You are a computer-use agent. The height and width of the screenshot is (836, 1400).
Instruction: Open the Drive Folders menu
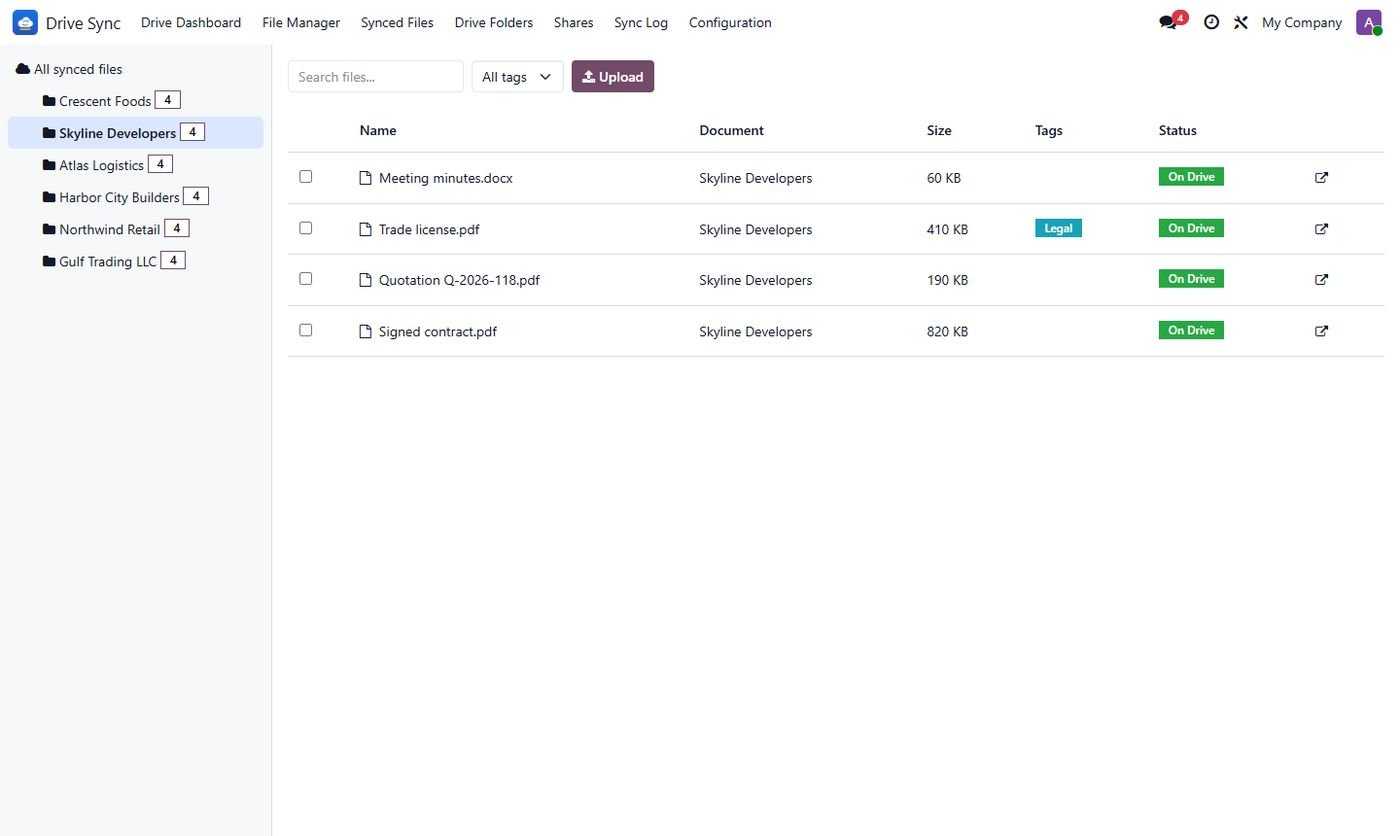point(494,22)
